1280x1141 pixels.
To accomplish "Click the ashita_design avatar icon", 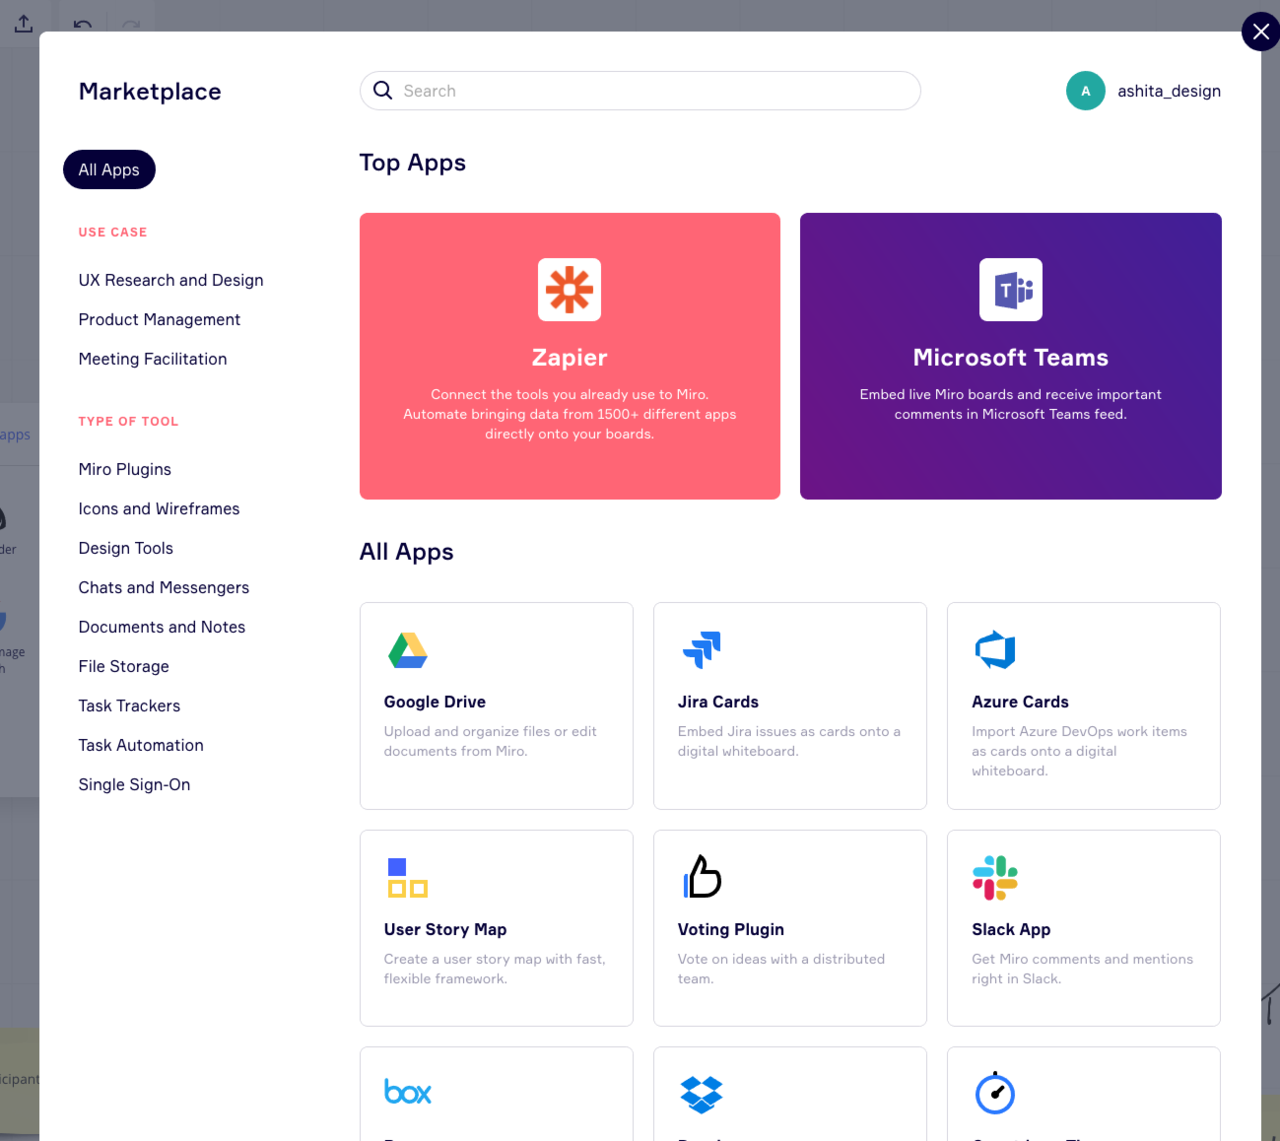I will pos(1085,91).
